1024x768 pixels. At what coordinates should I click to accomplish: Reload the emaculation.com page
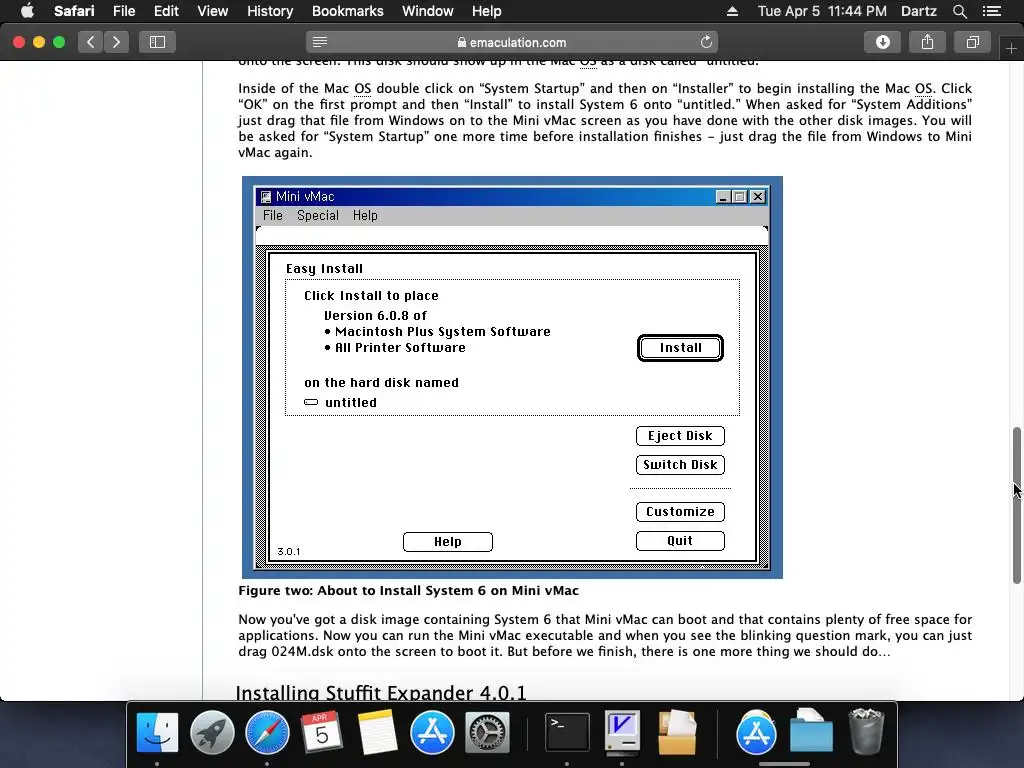(706, 42)
